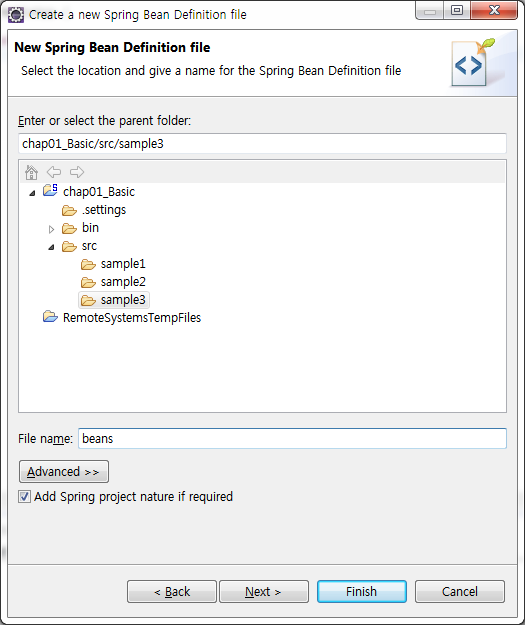Click the Spring gear icon in title bar
The image size is (525, 625).
click(16, 15)
